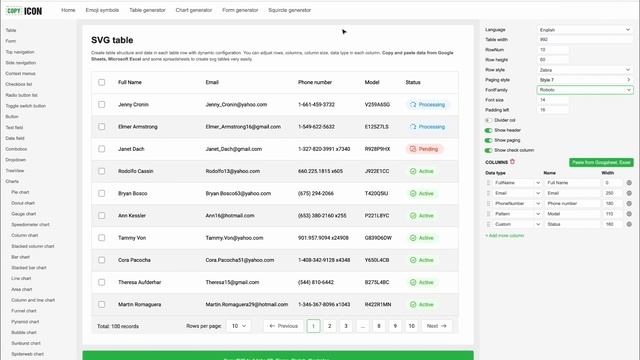Screen dimensions: 640x360
Task: Grab the FullName column drag handle
Action: 489,183
